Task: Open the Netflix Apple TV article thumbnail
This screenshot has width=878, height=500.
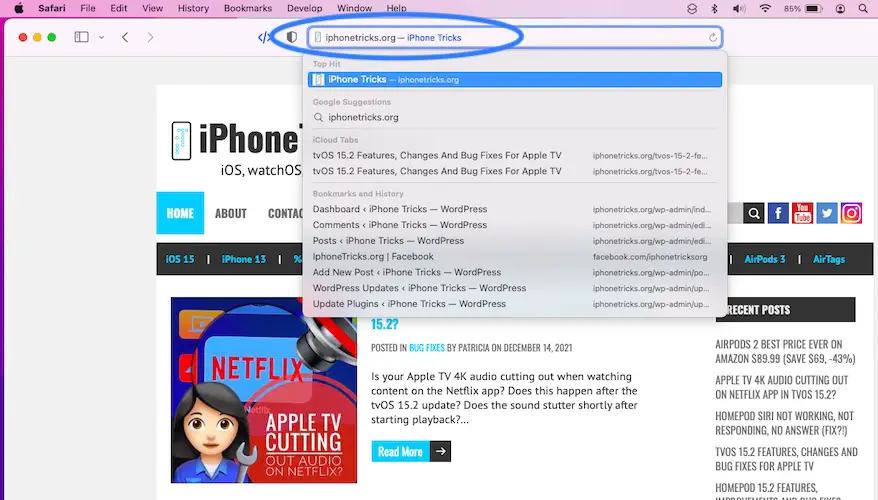Action: (264, 390)
